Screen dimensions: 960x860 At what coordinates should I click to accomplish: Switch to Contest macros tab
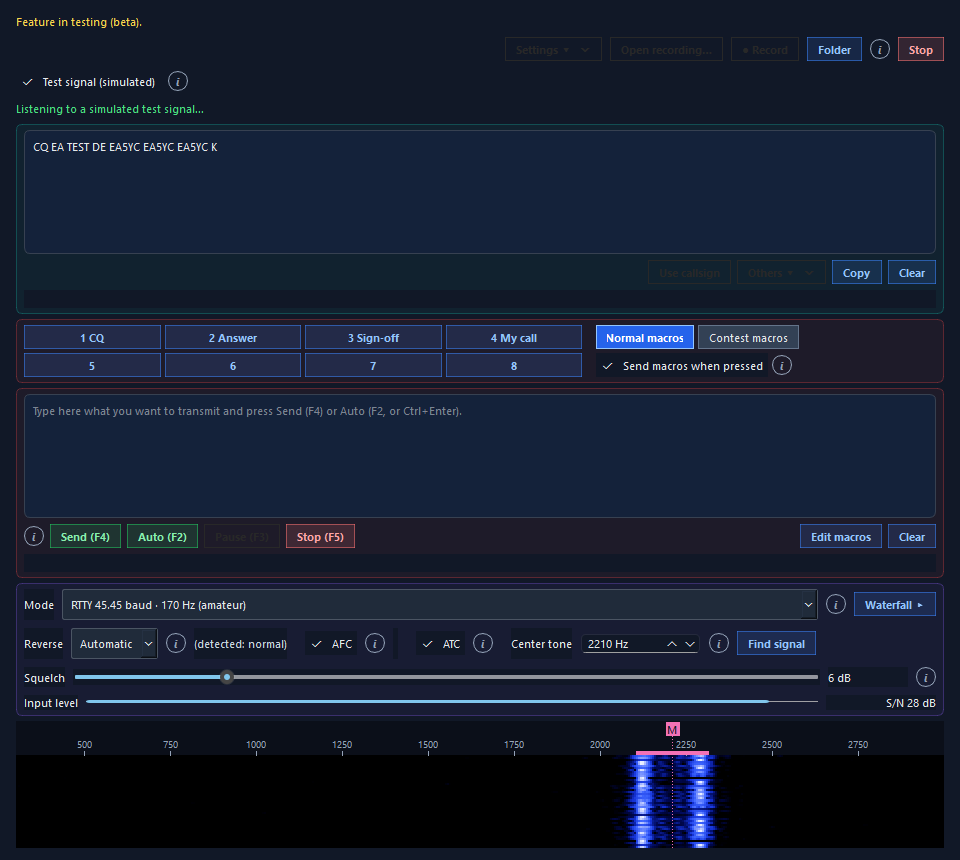(748, 338)
